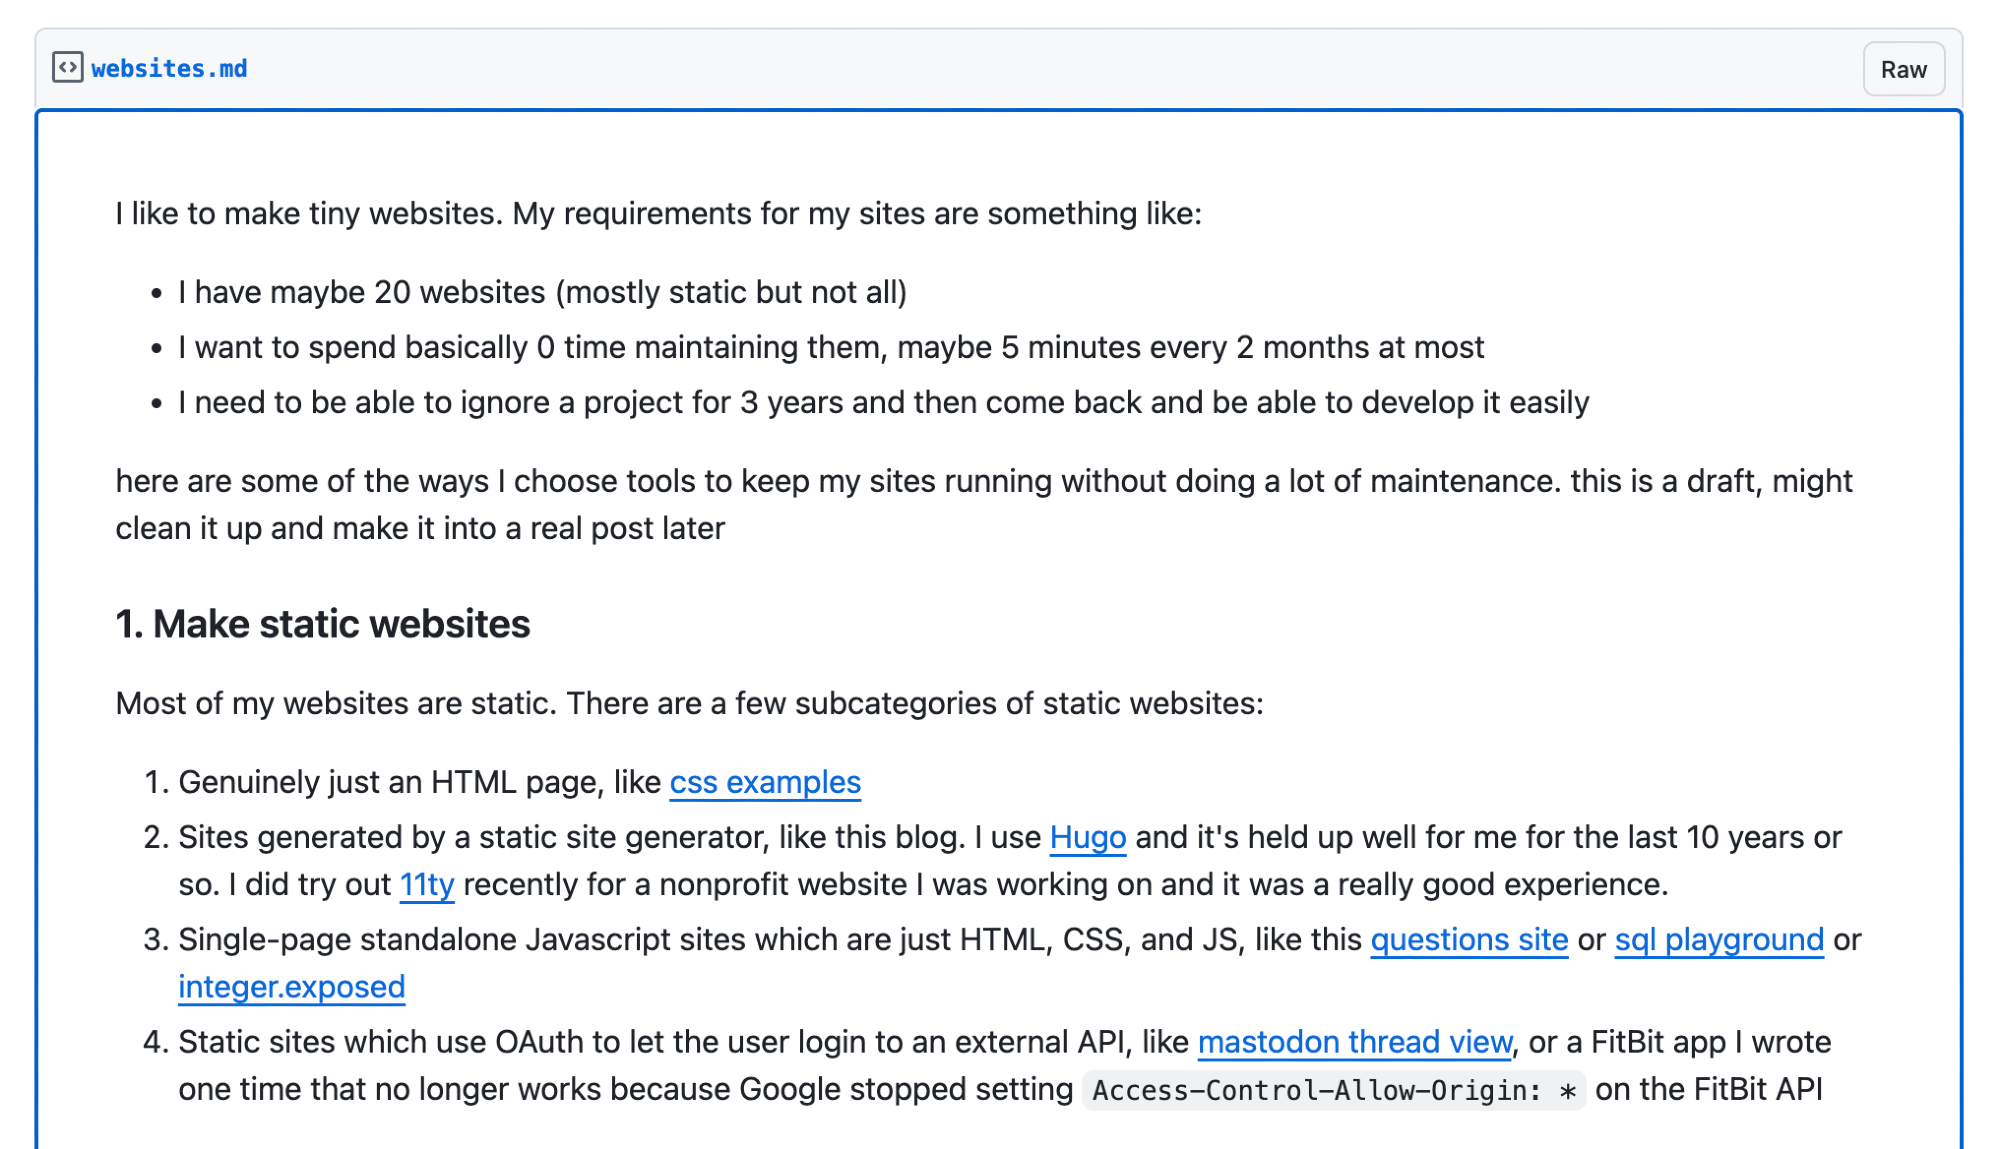Click the "Static sites which use OAuth" list item text
Screen dimensions: 2000x1149
[x=686, y=1042]
